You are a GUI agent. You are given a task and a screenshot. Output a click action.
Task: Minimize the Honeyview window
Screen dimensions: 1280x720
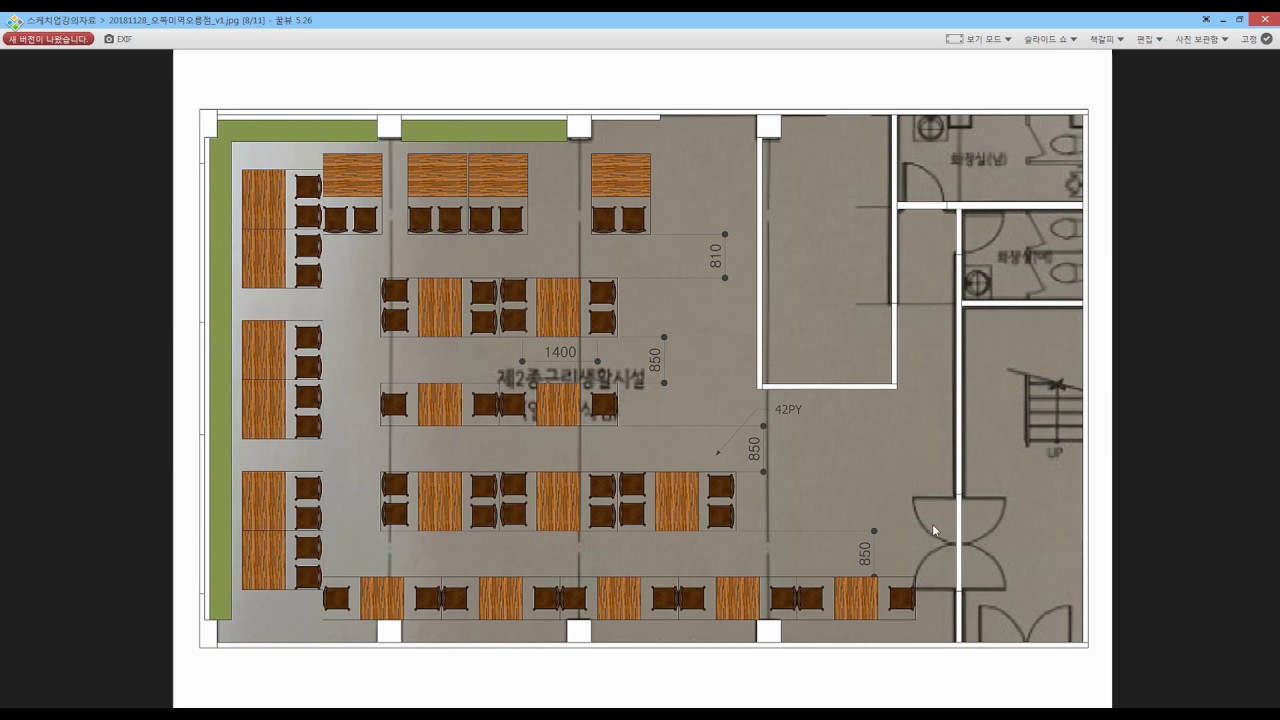[1223, 20]
